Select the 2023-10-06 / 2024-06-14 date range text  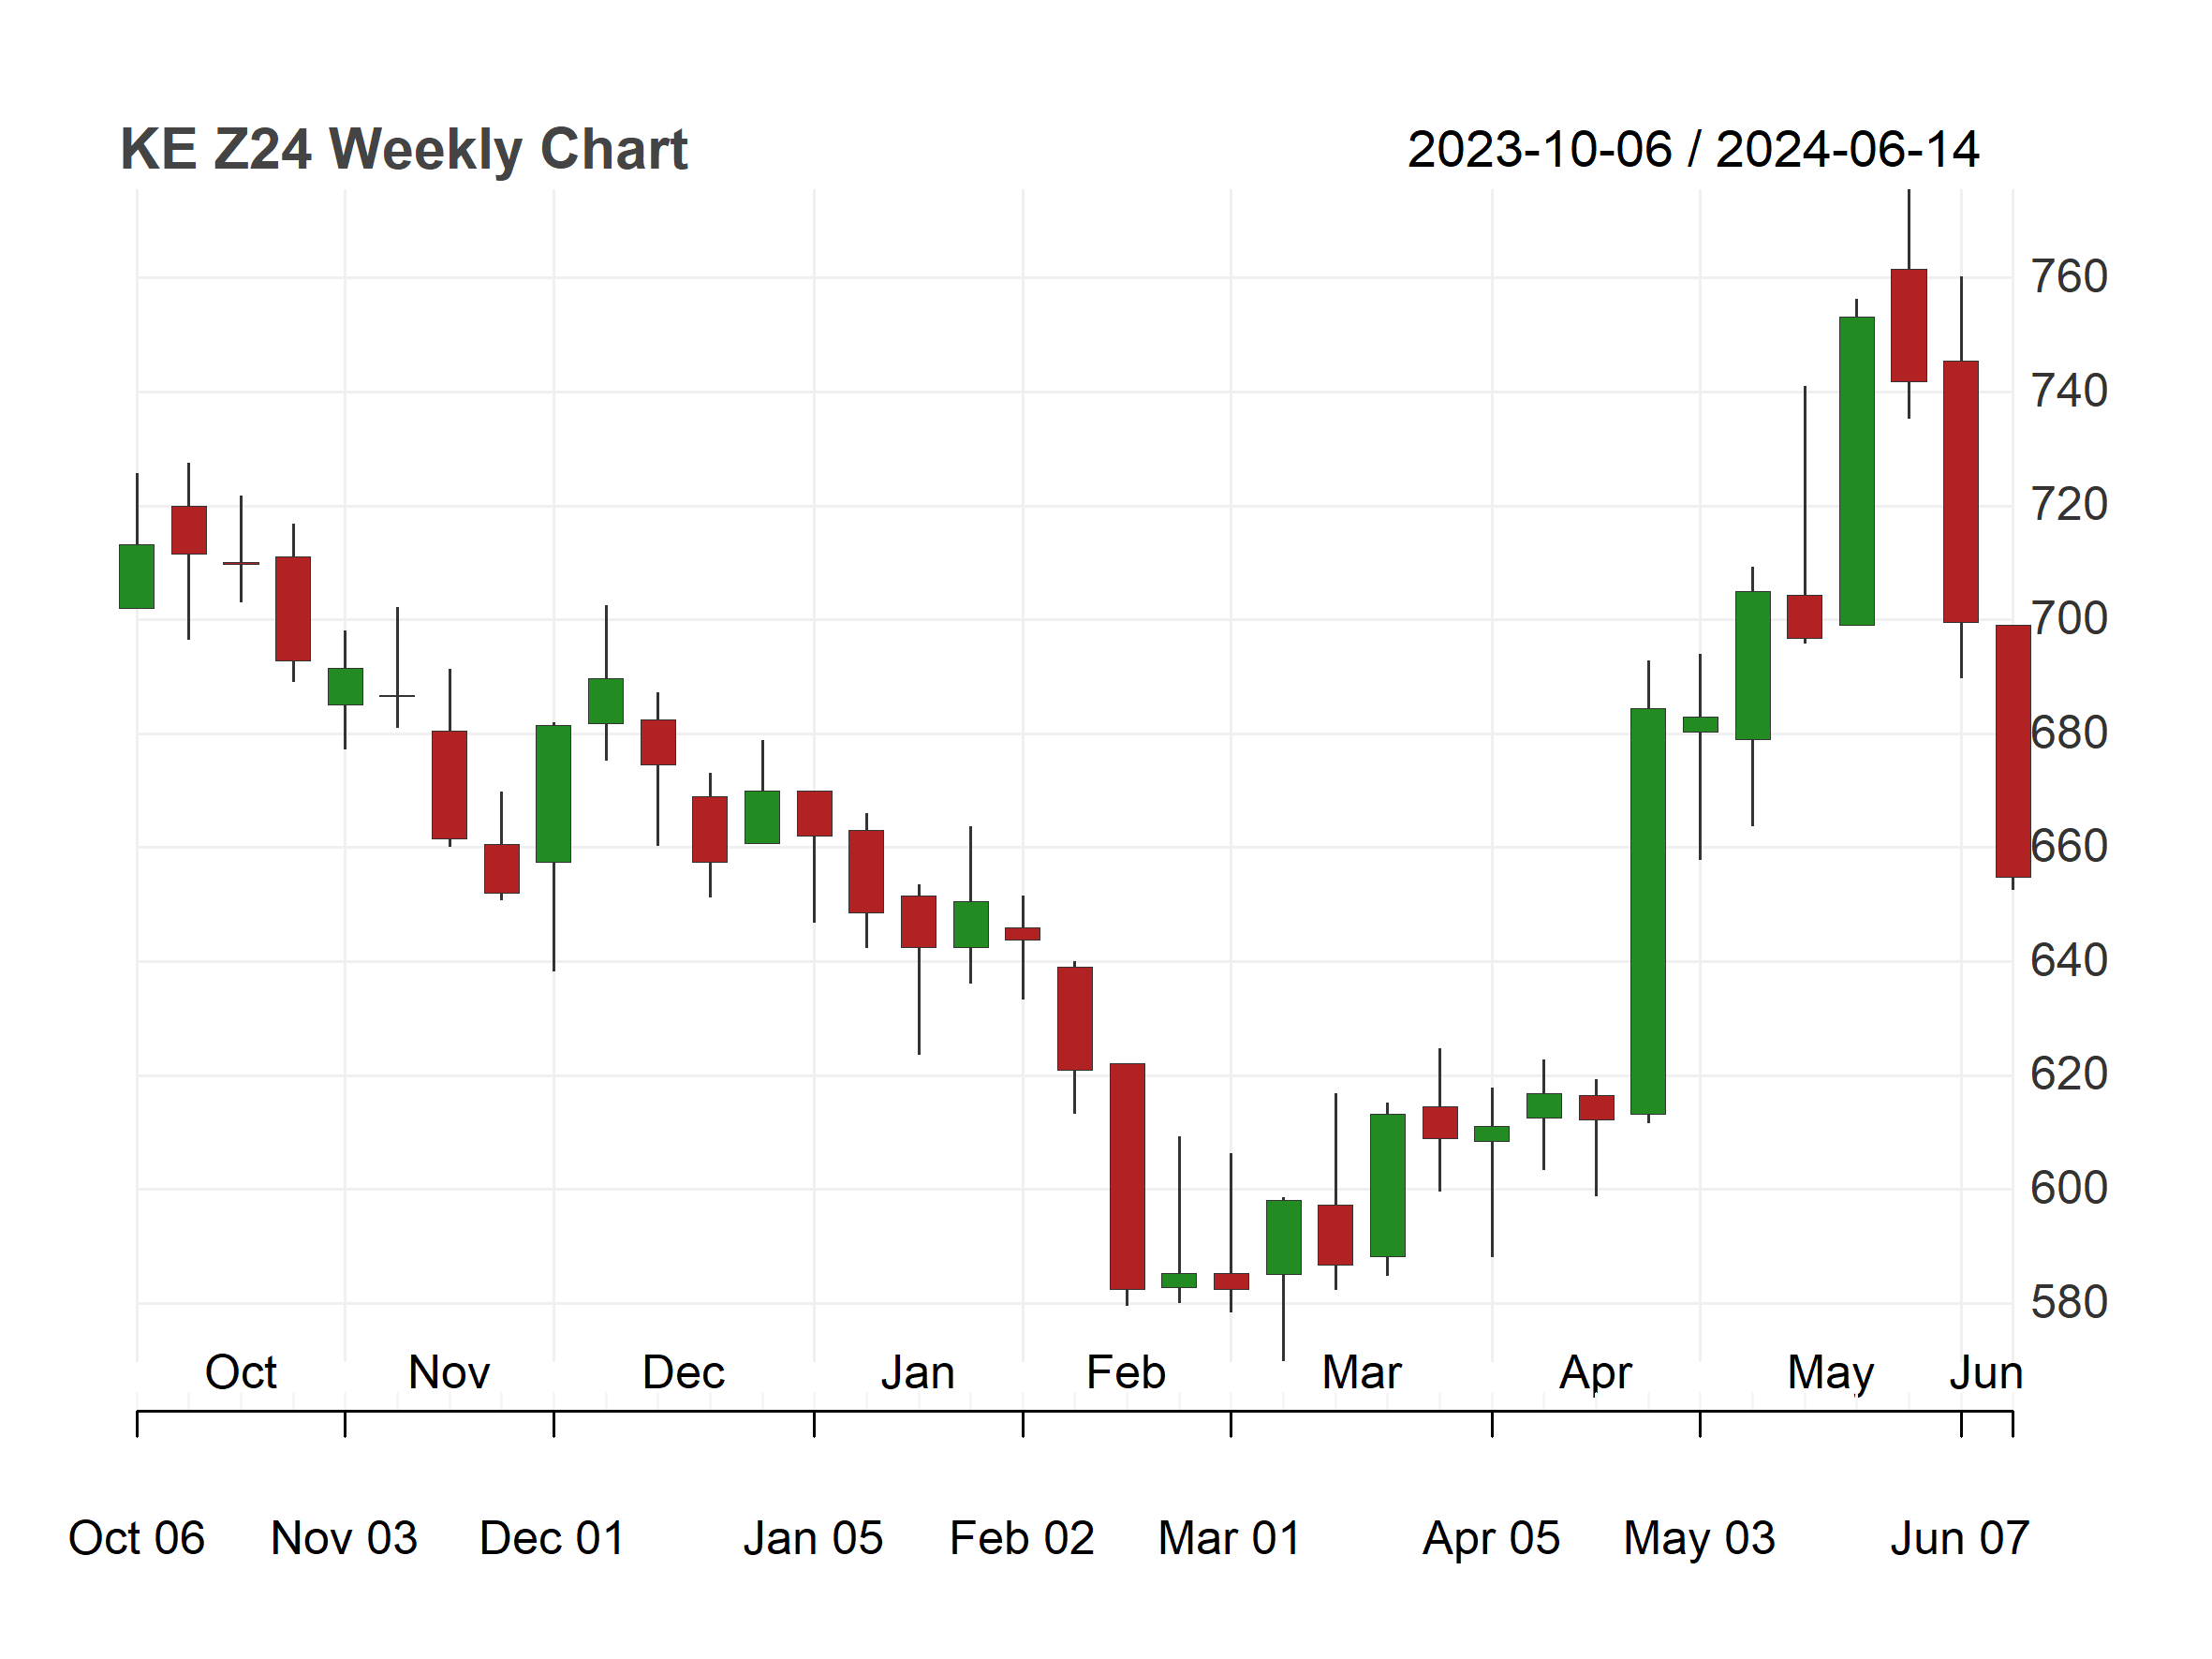coord(1693,150)
